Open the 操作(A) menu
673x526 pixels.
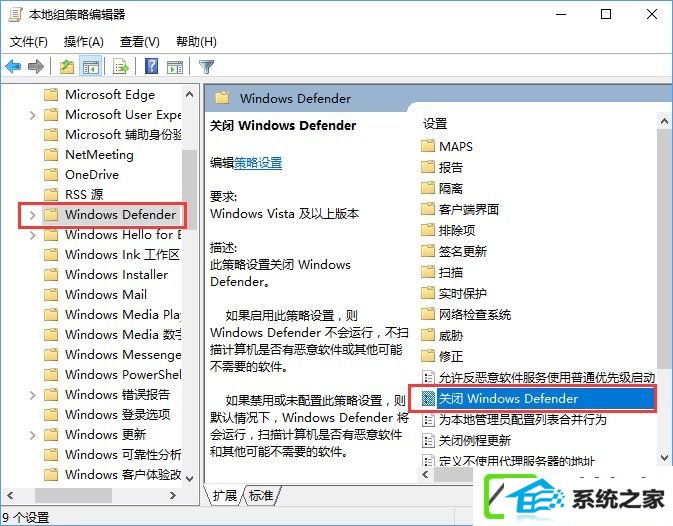click(x=84, y=42)
